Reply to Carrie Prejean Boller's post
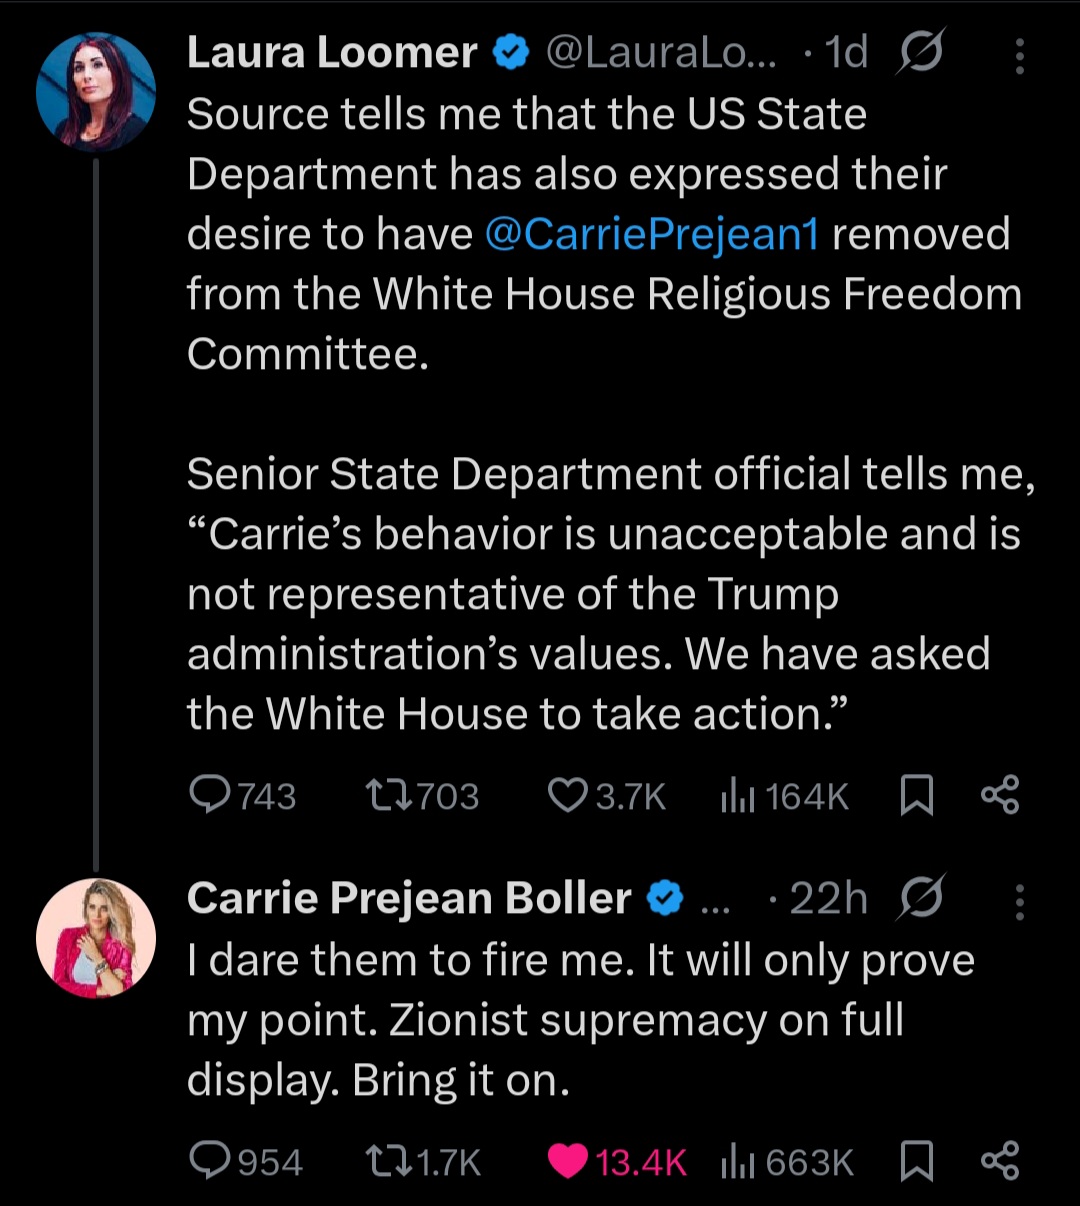 [246, 1162]
